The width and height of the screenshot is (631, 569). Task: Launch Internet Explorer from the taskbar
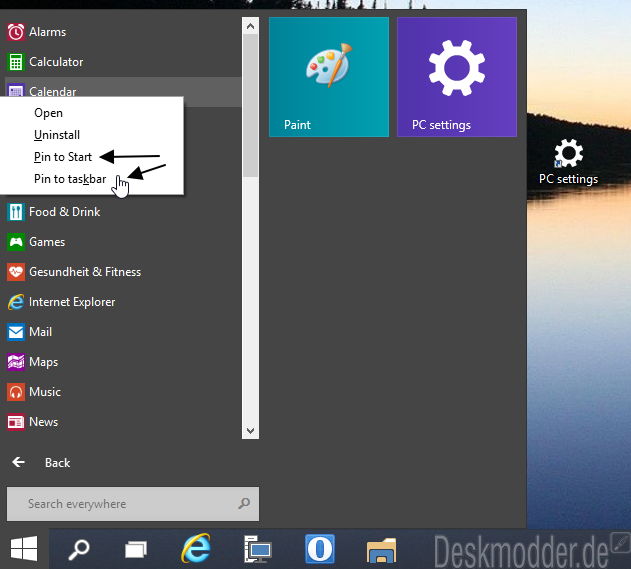[x=196, y=548]
